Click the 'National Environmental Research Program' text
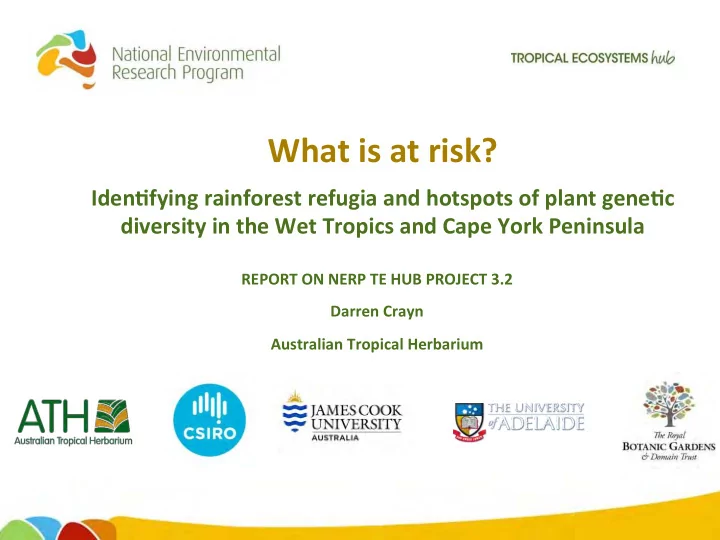The image size is (720, 540). [x=196, y=63]
